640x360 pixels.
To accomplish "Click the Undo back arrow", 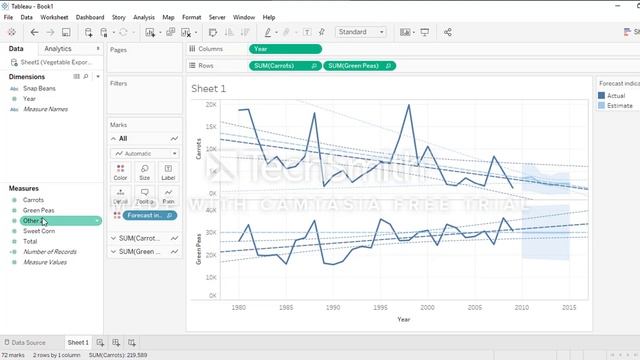I will [34, 32].
